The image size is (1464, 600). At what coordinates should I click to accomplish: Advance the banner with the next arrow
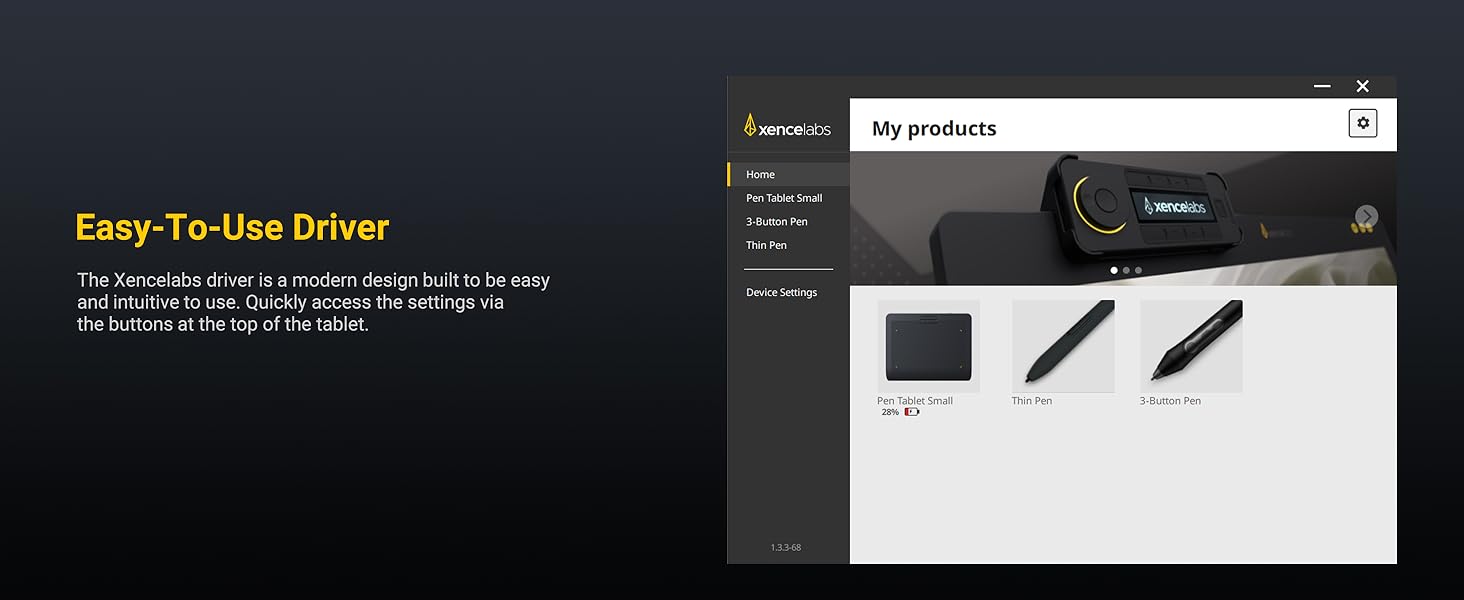click(x=1366, y=216)
